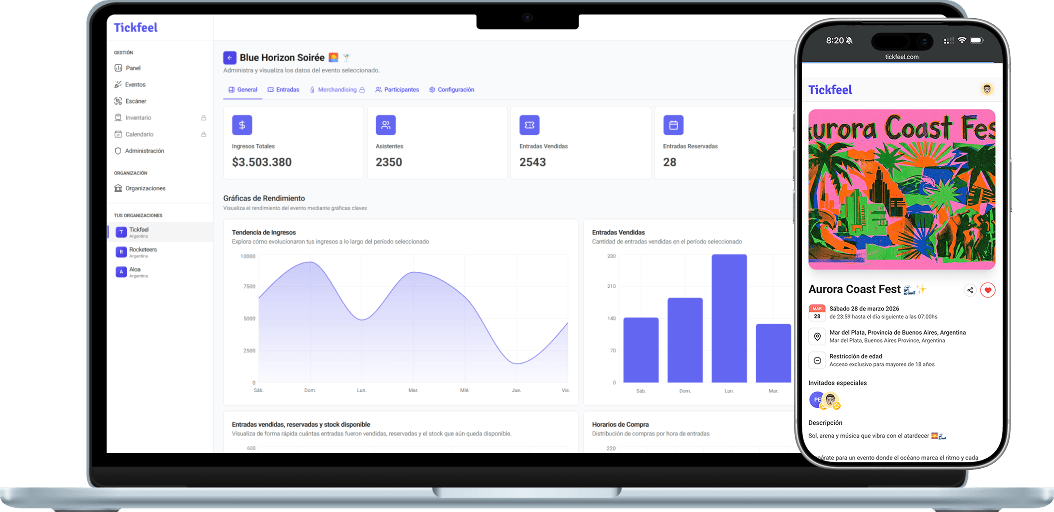
Task: Tap the profile avatar in phone header
Action: (987, 89)
